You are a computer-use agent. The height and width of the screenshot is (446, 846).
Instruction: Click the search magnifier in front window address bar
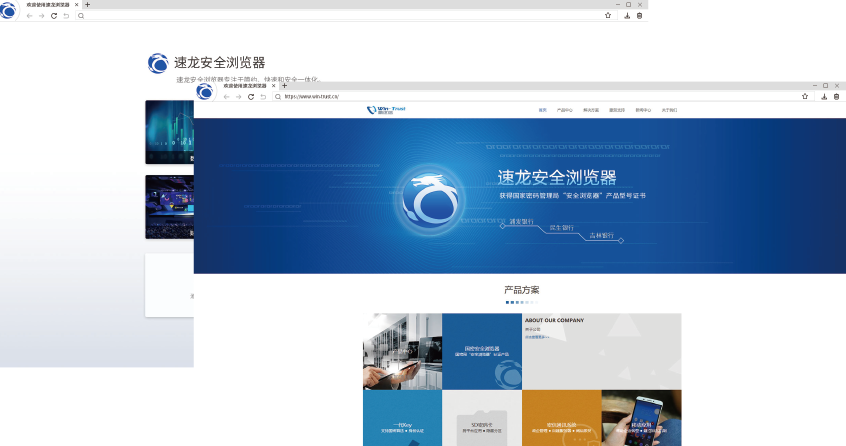coord(278,97)
